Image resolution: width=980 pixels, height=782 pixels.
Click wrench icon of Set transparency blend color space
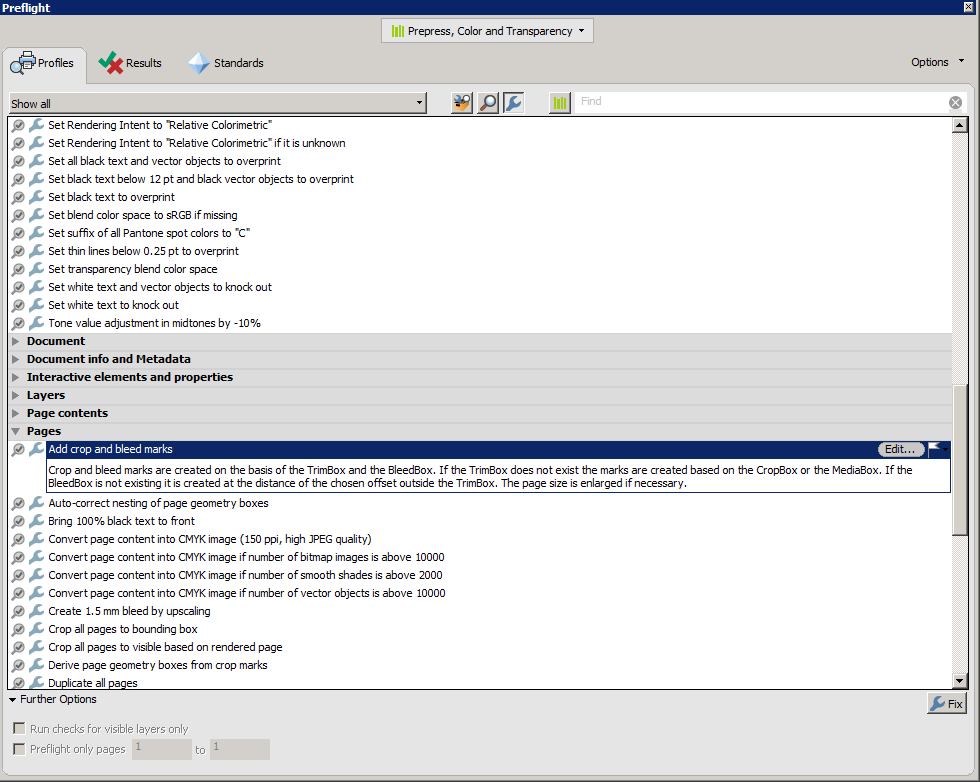[37, 269]
